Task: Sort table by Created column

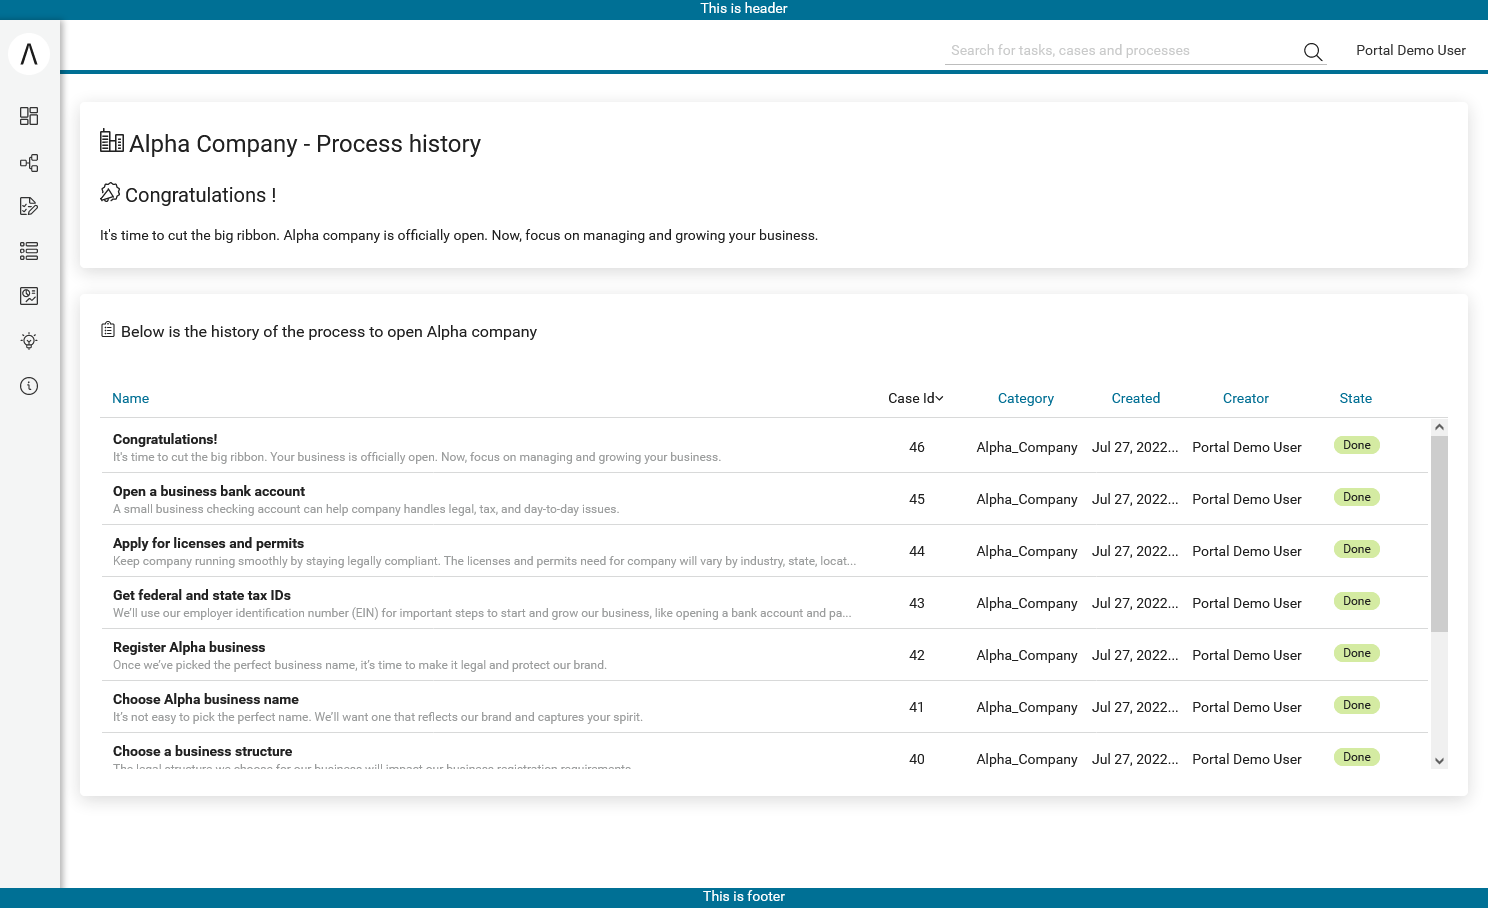Action: point(1136,398)
